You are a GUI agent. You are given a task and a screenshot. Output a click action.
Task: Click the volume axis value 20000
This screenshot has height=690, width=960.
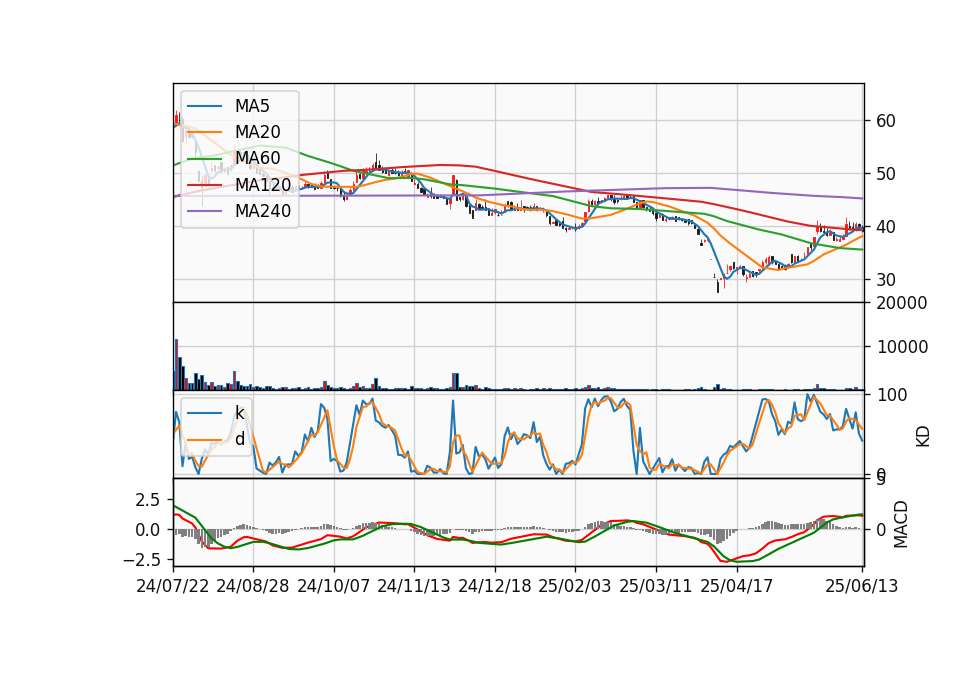click(902, 303)
